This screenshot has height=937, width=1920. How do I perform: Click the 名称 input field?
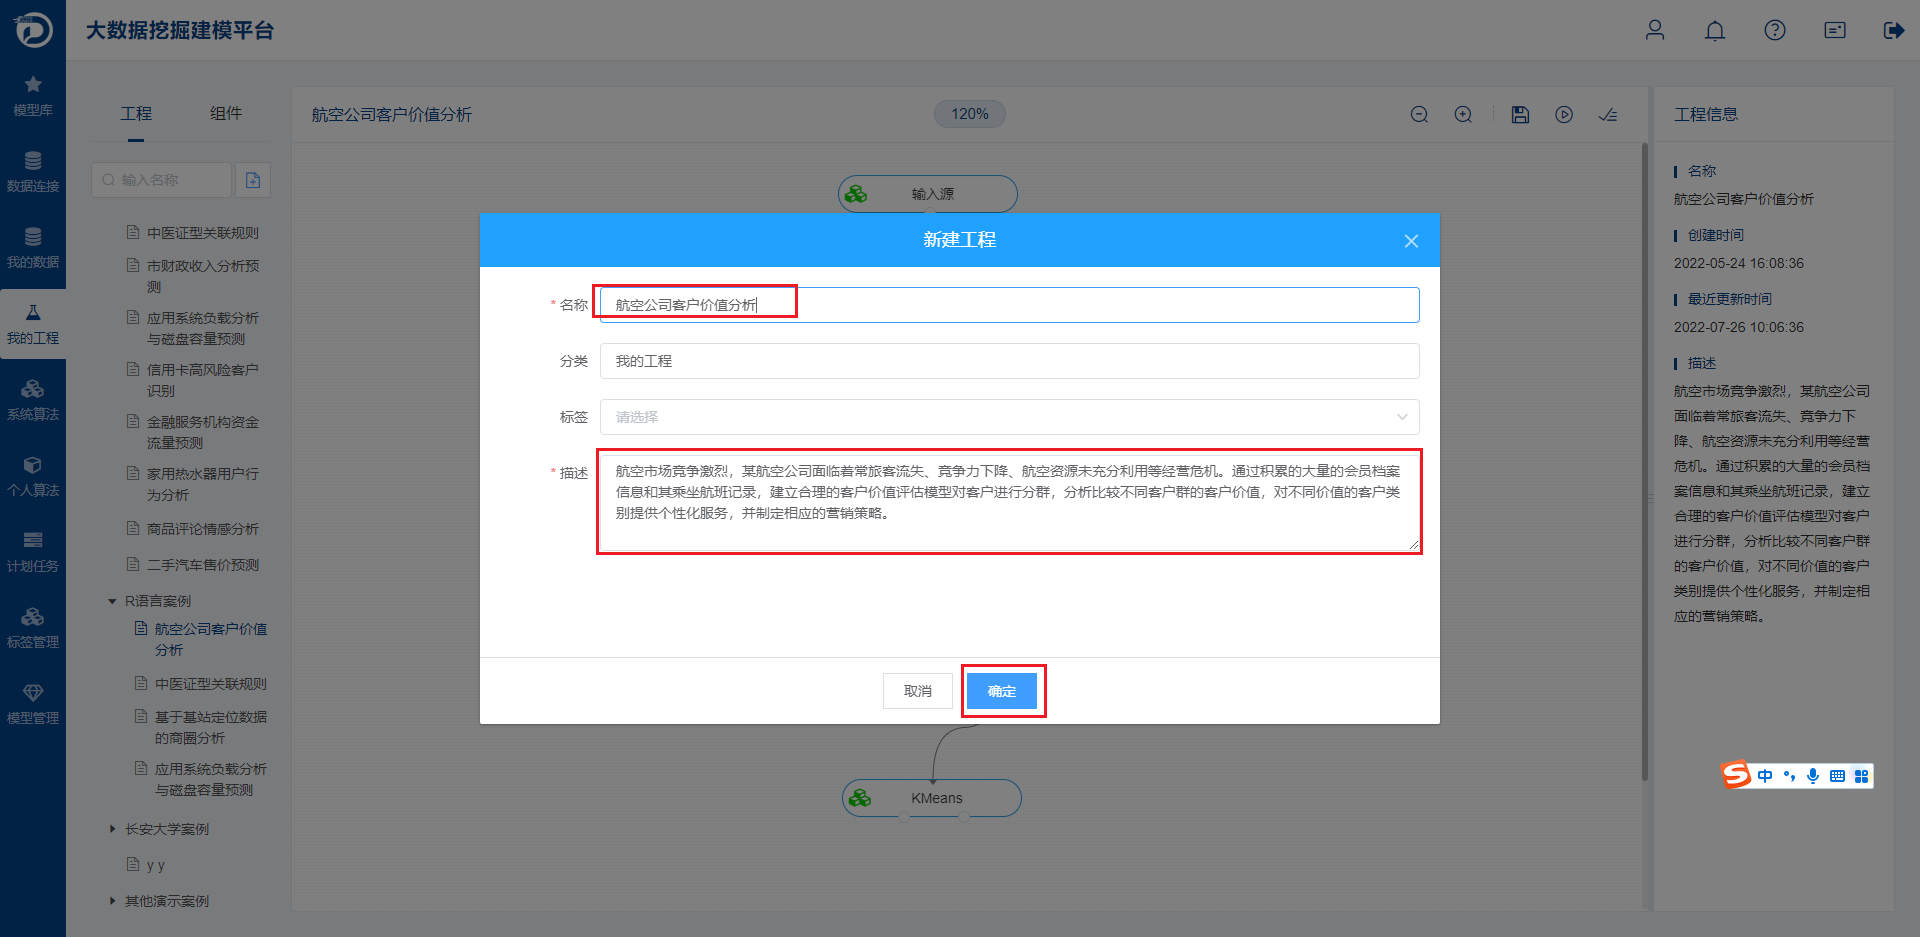pos(1009,305)
